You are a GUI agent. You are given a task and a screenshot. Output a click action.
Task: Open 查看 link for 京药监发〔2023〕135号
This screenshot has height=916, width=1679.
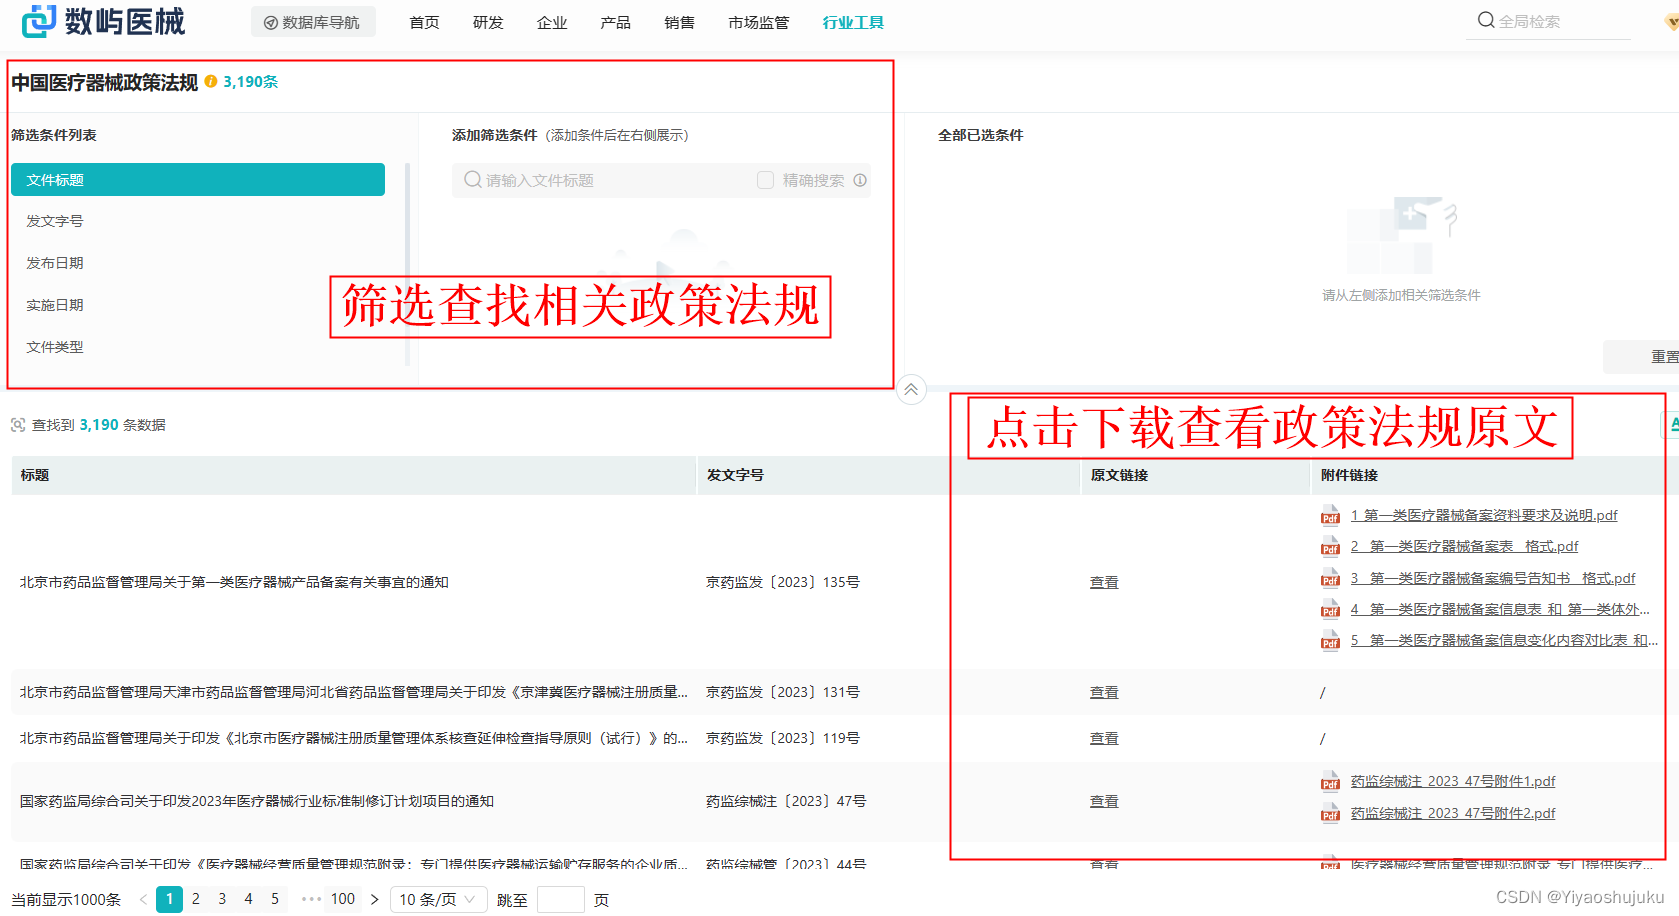point(1104,582)
